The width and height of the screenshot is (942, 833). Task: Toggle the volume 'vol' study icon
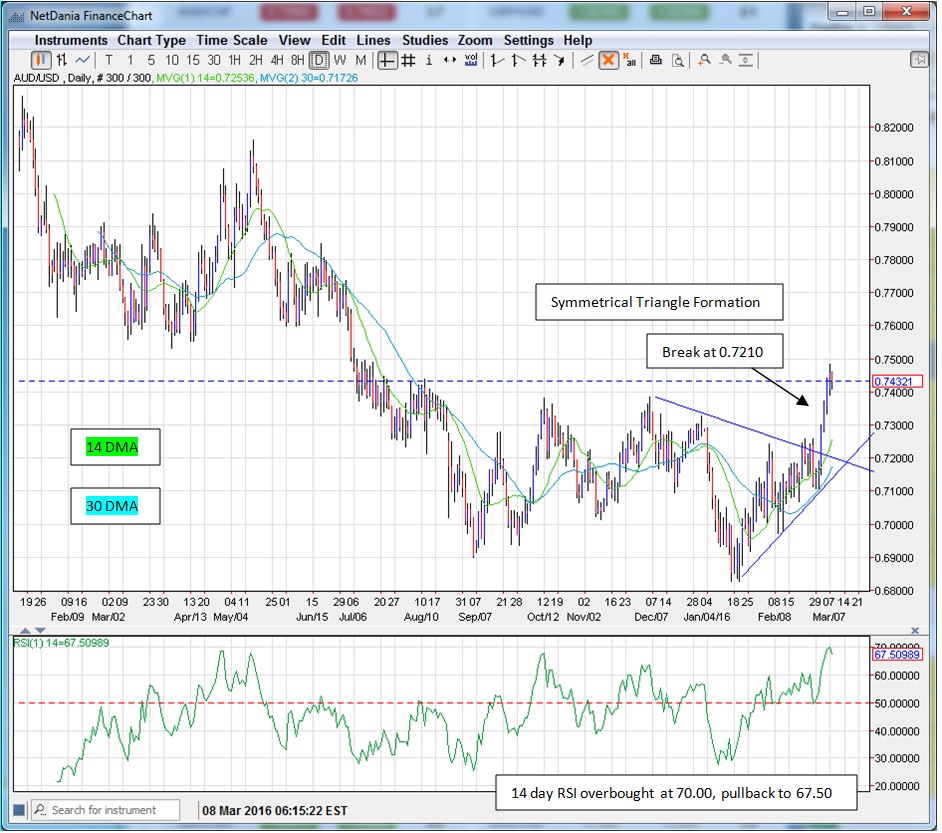(471, 60)
